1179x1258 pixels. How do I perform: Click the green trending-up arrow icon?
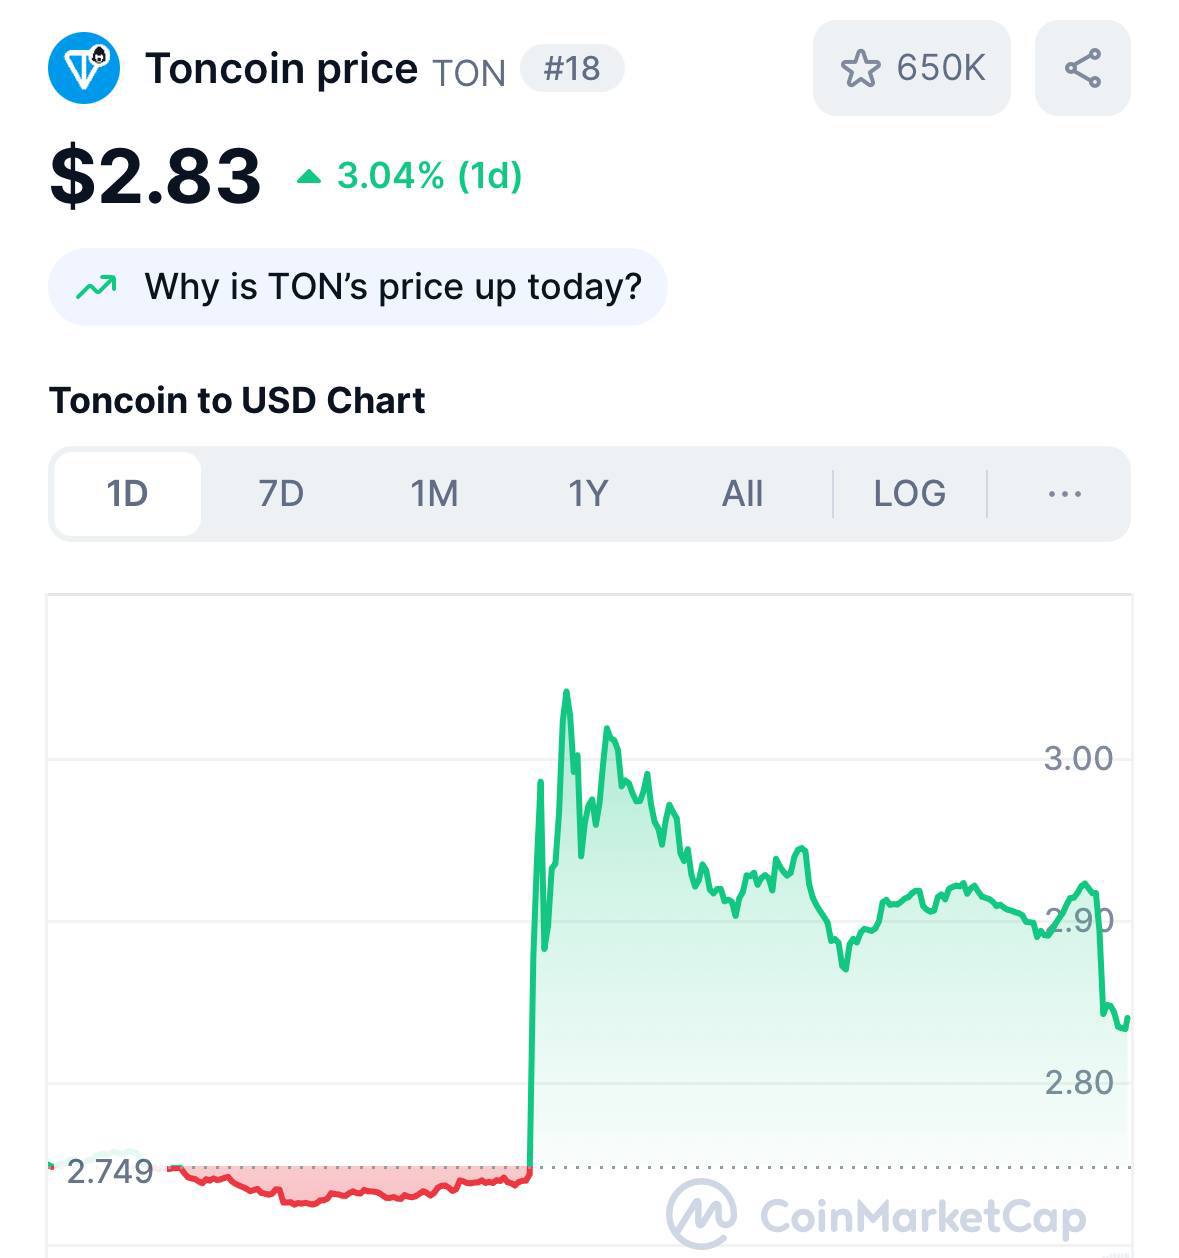(x=97, y=287)
